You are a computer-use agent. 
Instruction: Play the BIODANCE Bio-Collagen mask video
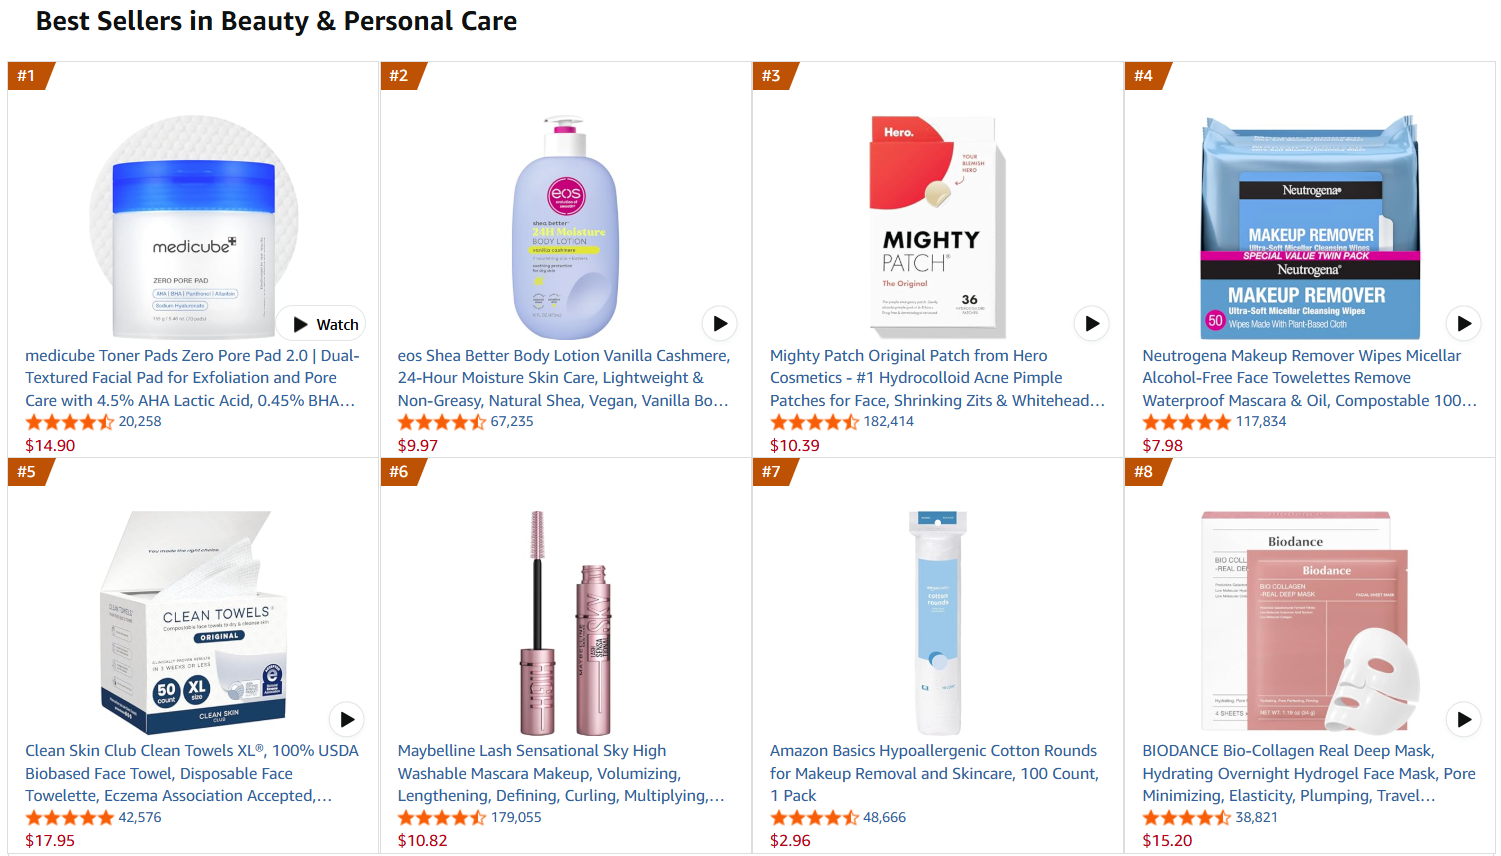(x=1464, y=719)
